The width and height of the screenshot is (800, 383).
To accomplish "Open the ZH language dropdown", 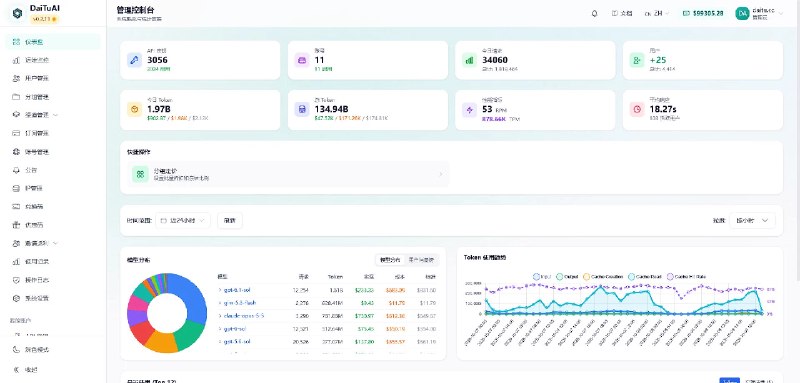I will (657, 14).
